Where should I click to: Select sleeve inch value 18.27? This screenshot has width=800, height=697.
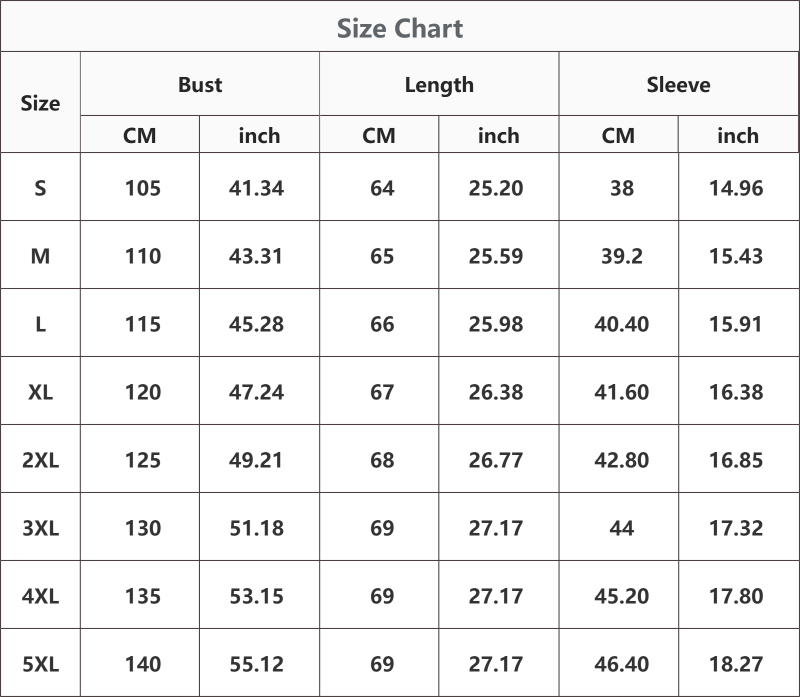(736, 664)
